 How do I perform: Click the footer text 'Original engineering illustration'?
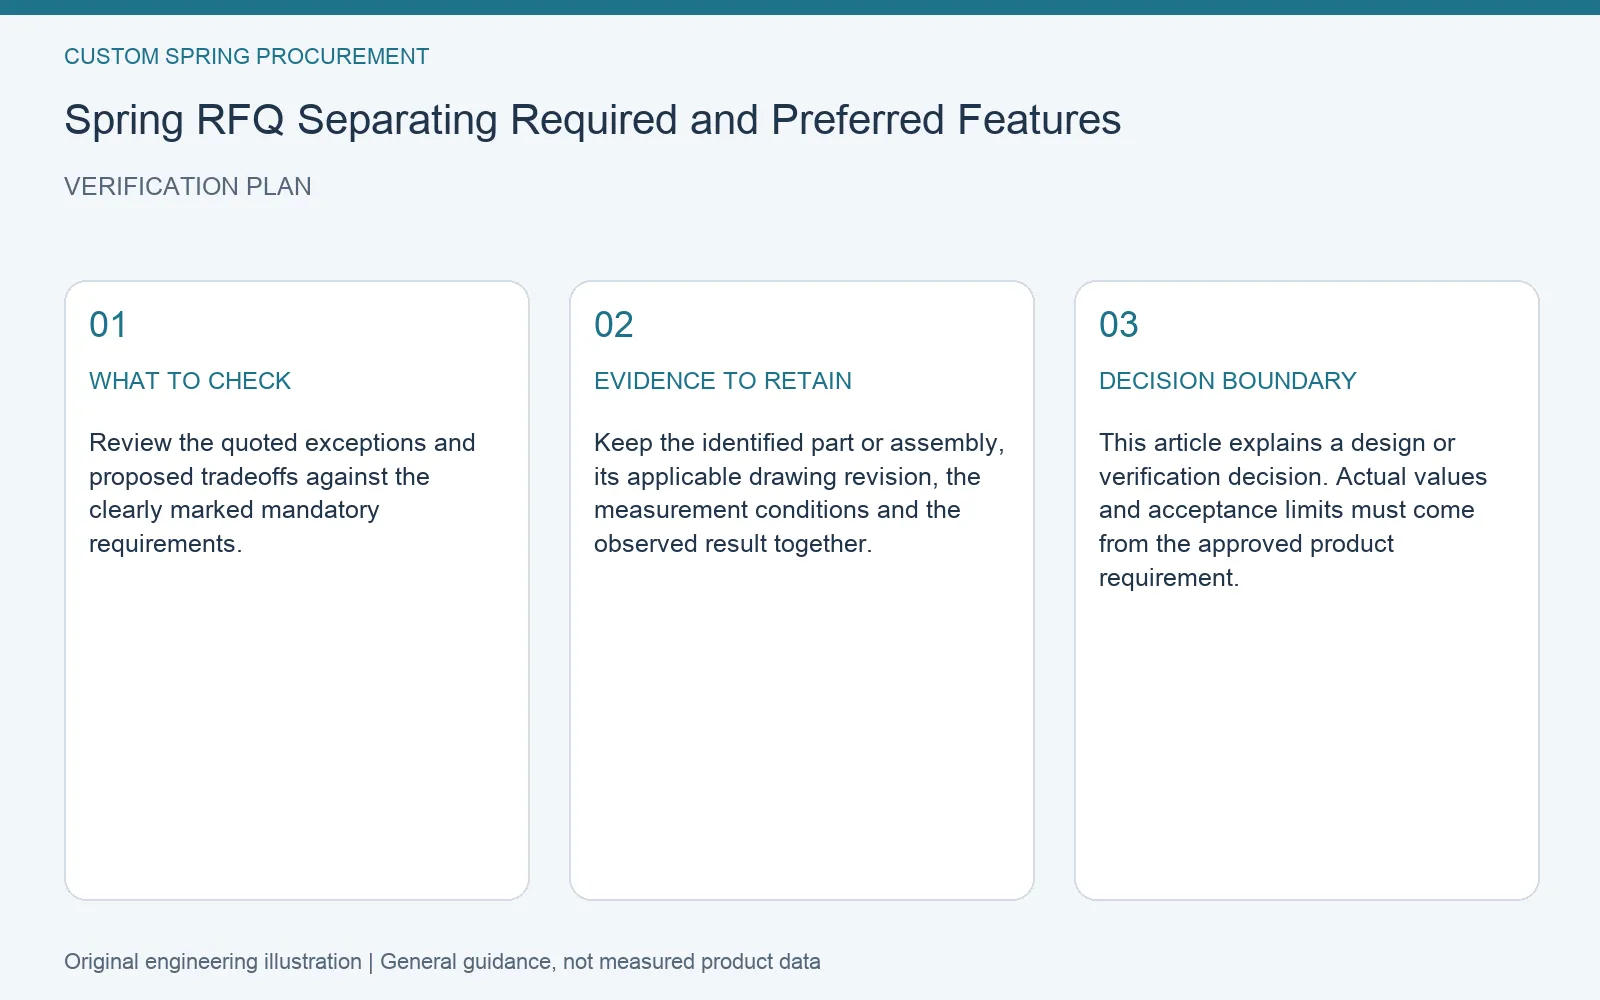[x=213, y=962]
